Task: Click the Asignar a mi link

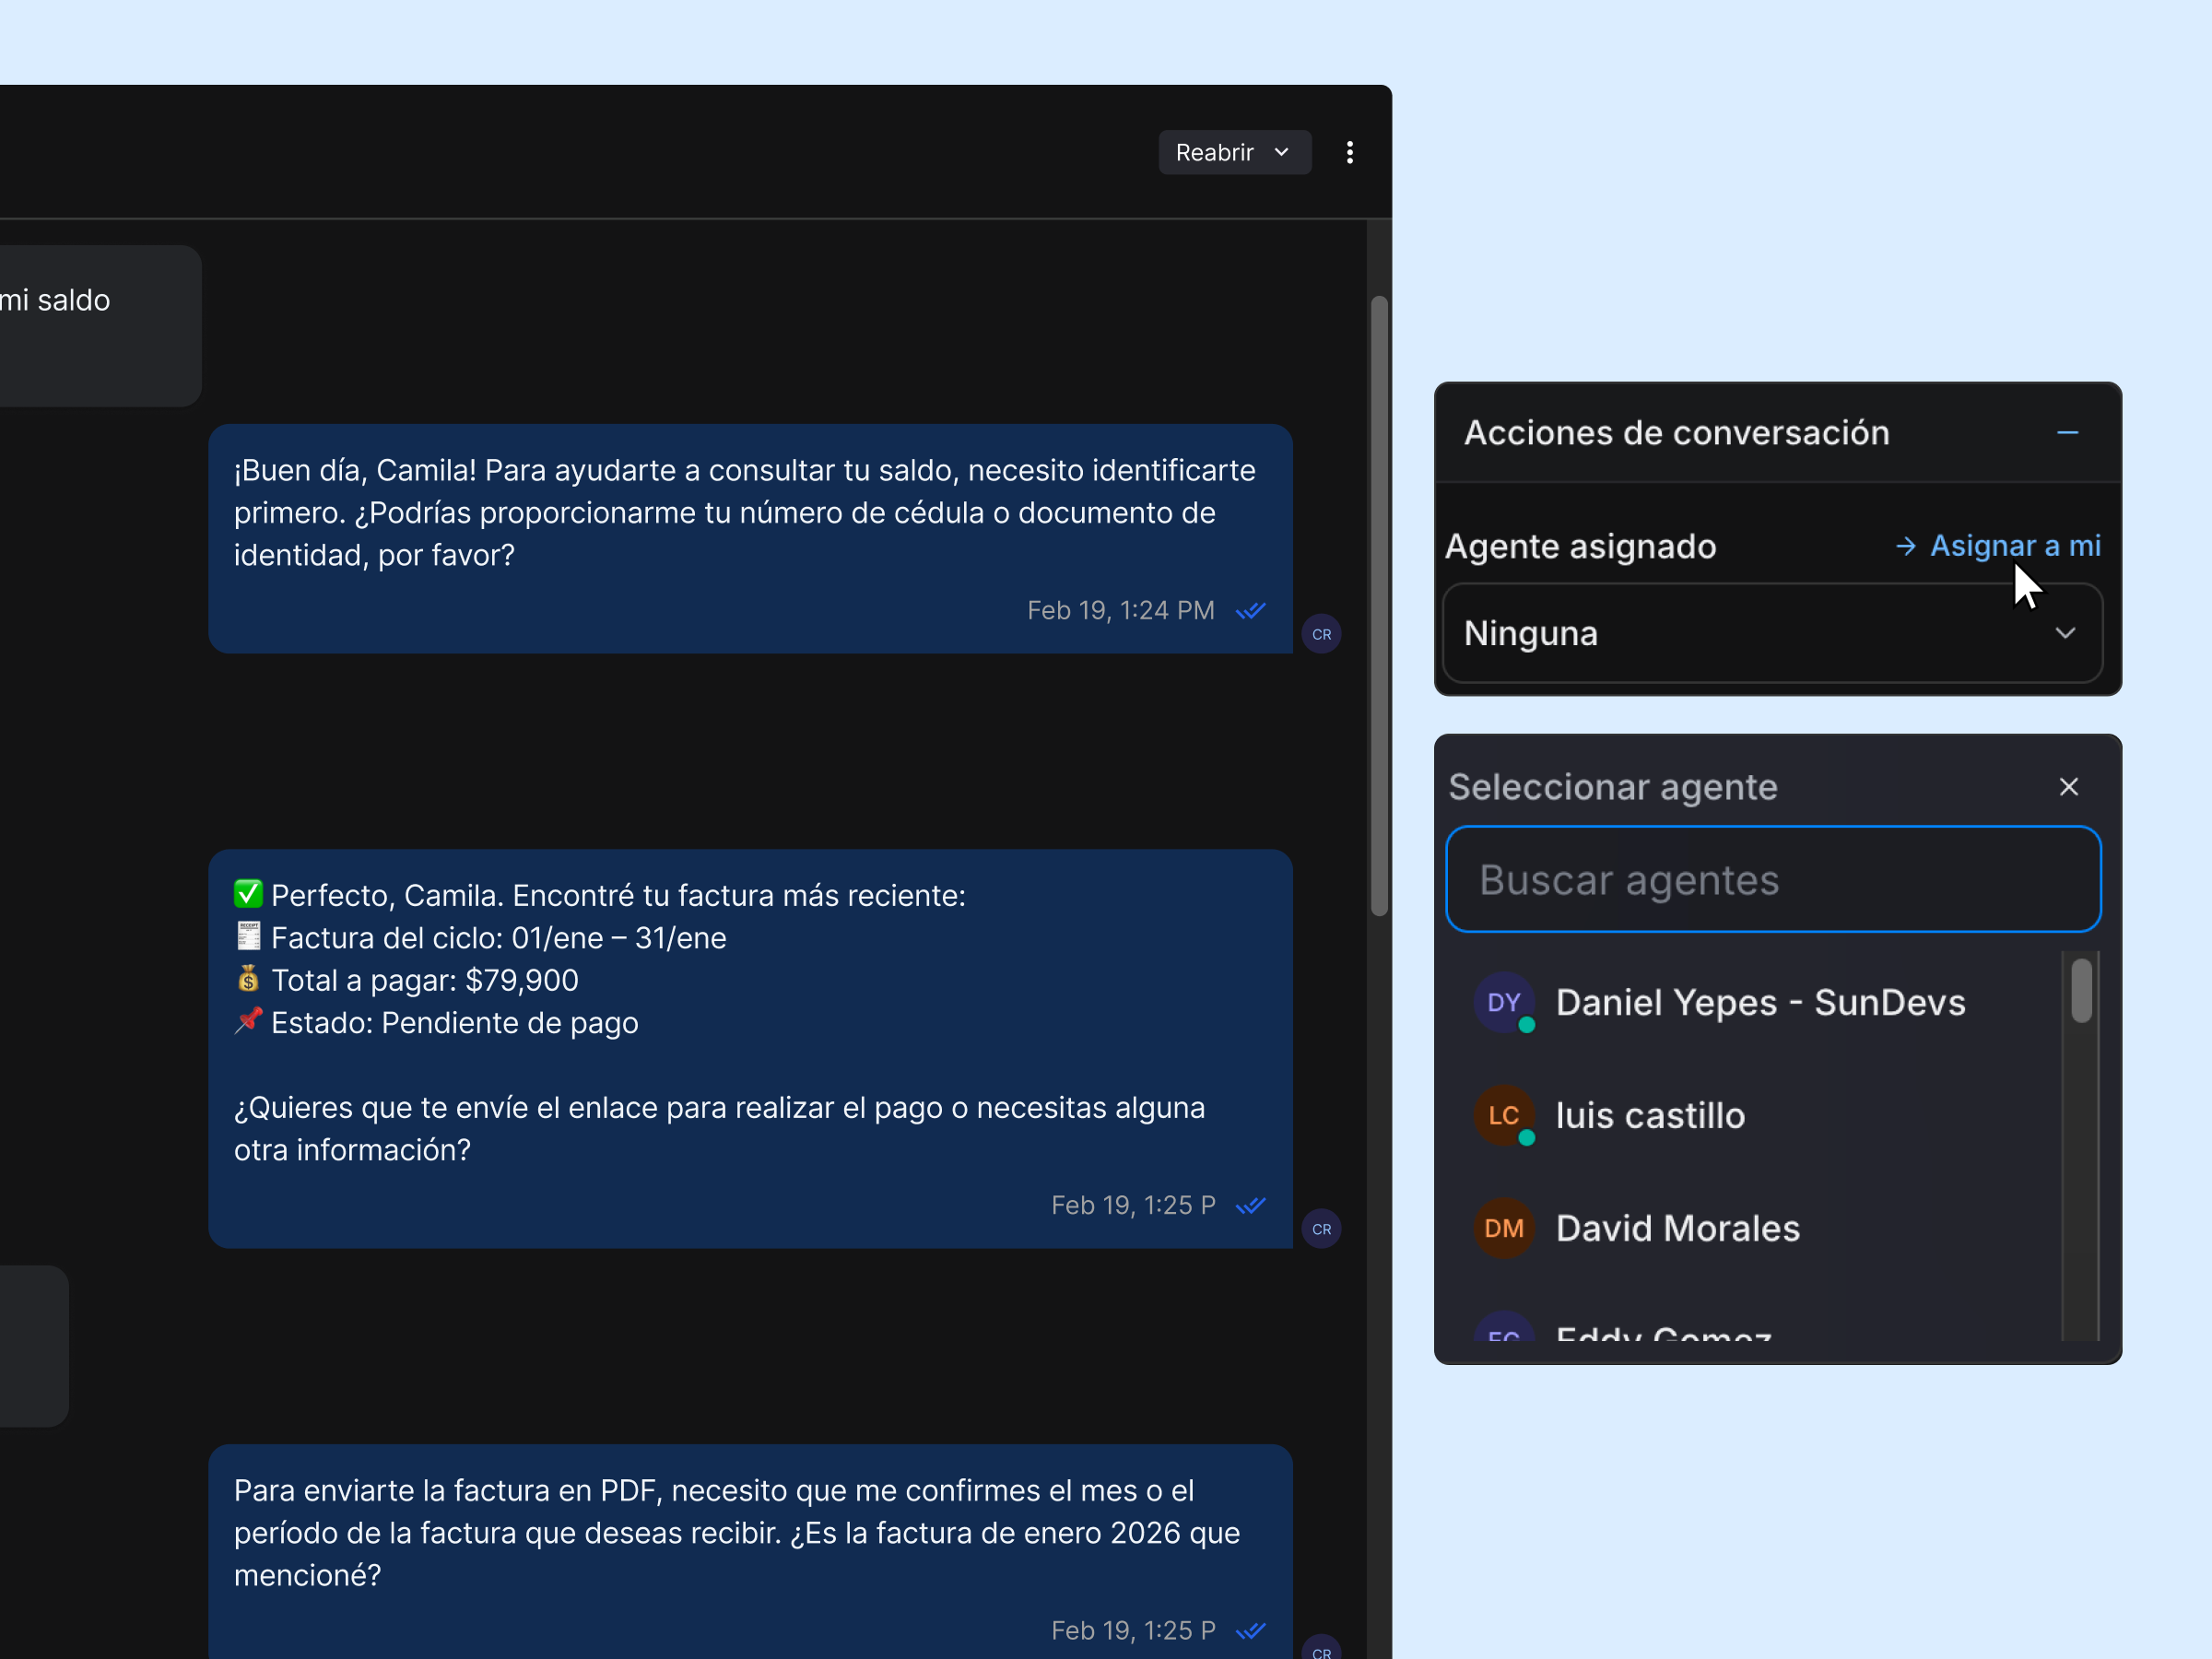Action: point(2014,546)
